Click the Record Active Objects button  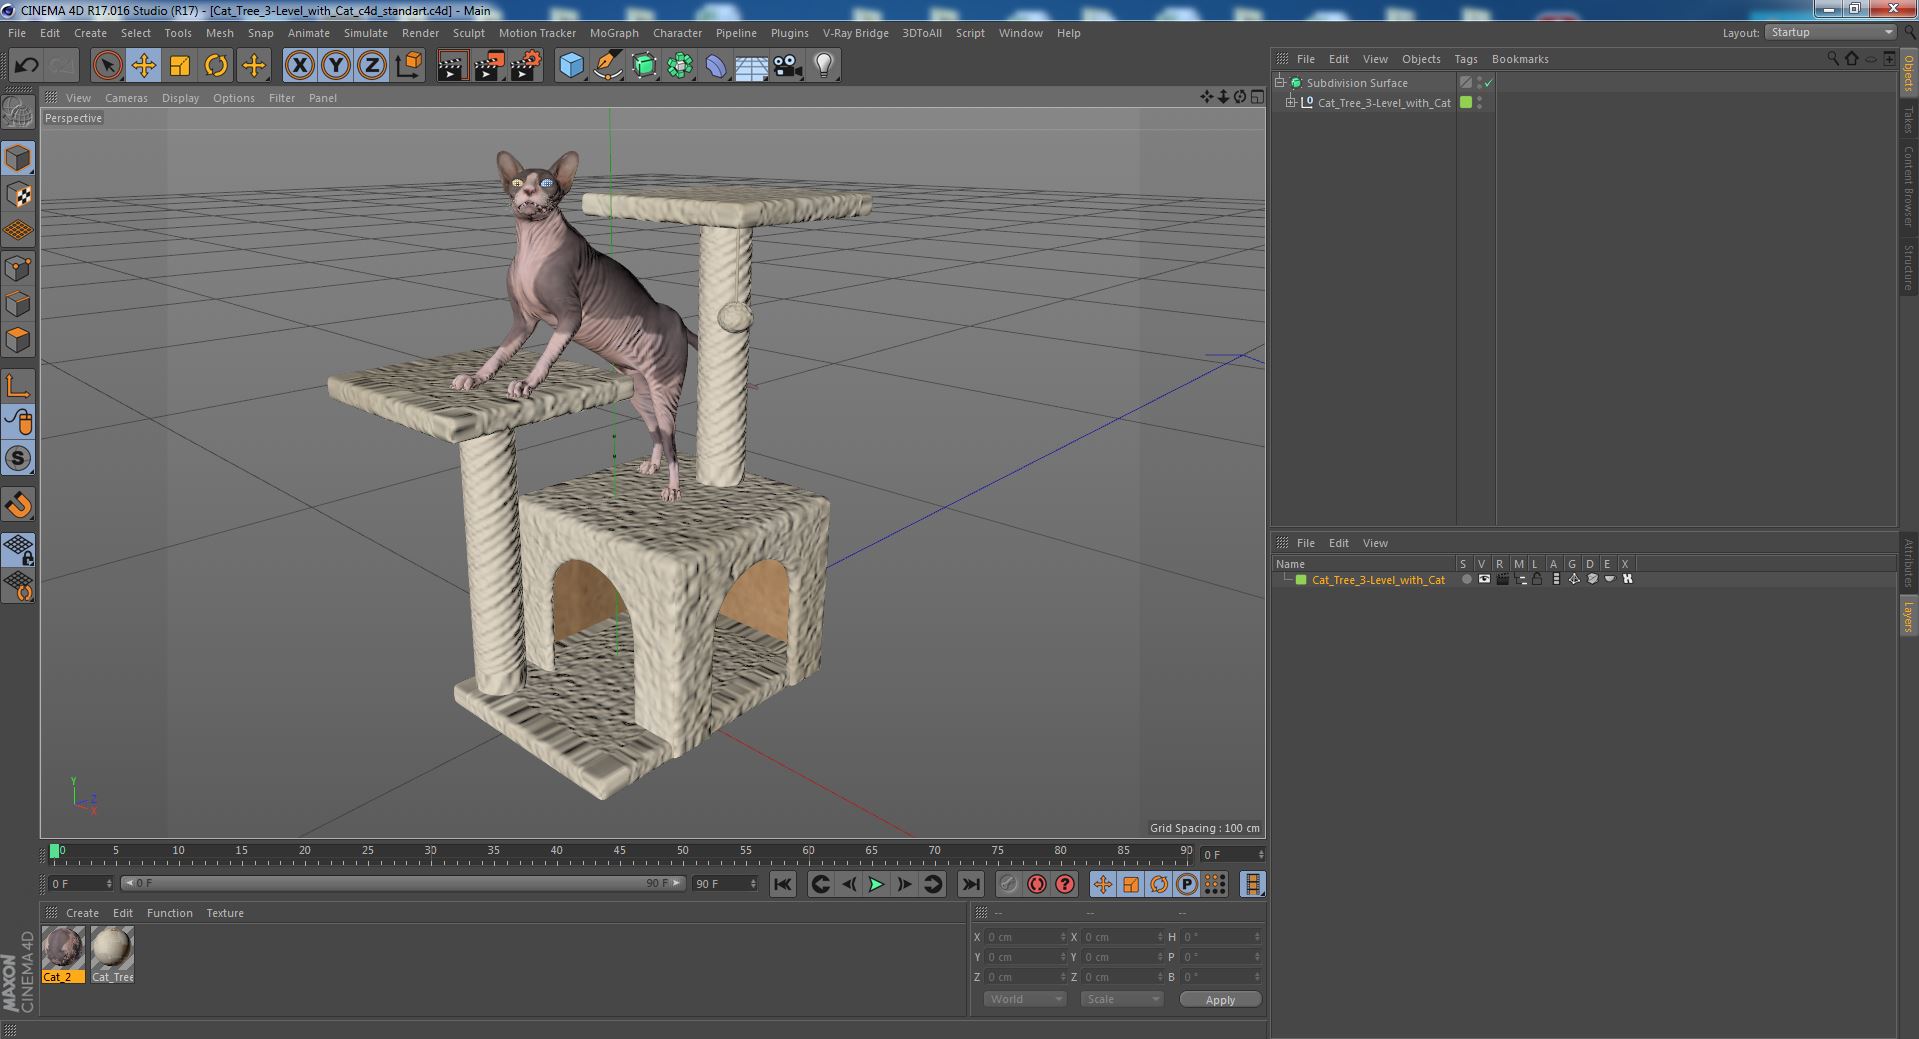click(x=1009, y=884)
